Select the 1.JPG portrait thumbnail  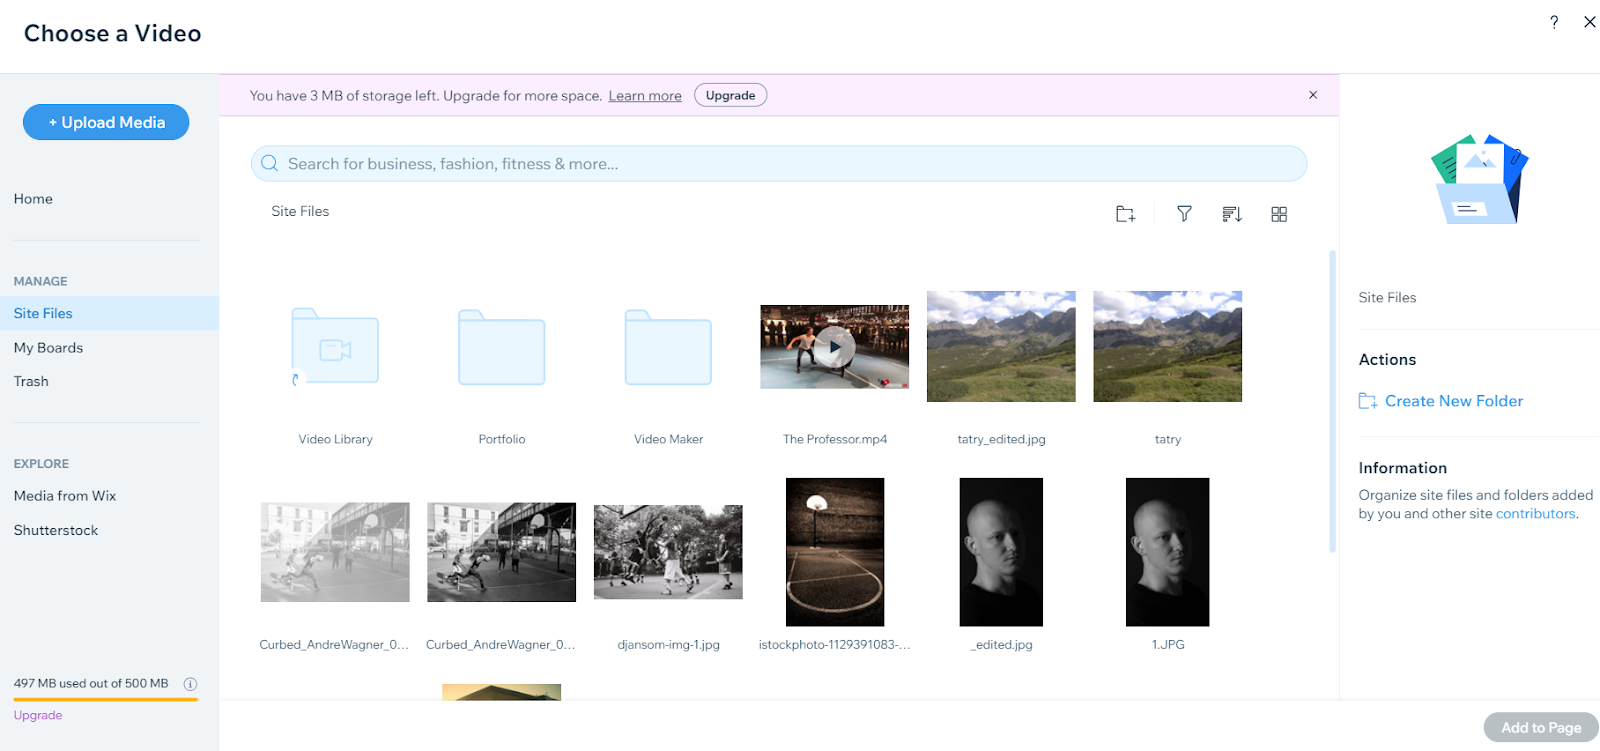click(1168, 552)
